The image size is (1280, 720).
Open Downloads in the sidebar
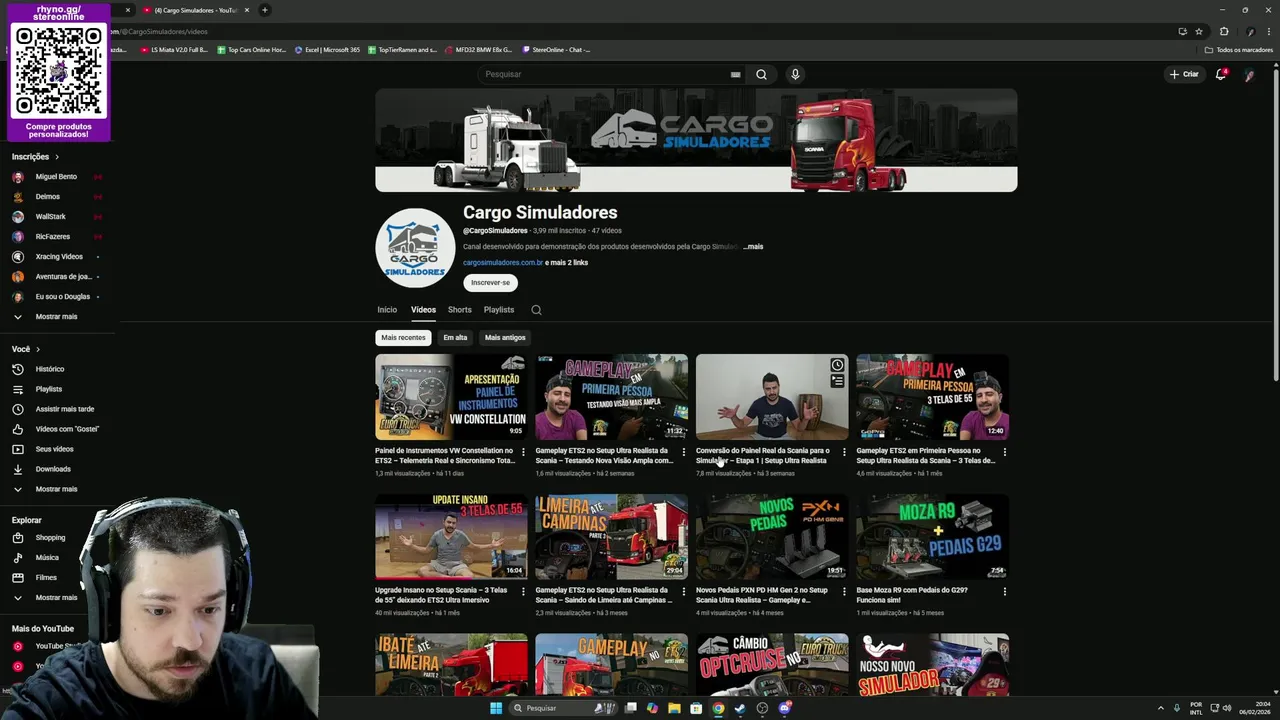click(x=55, y=469)
